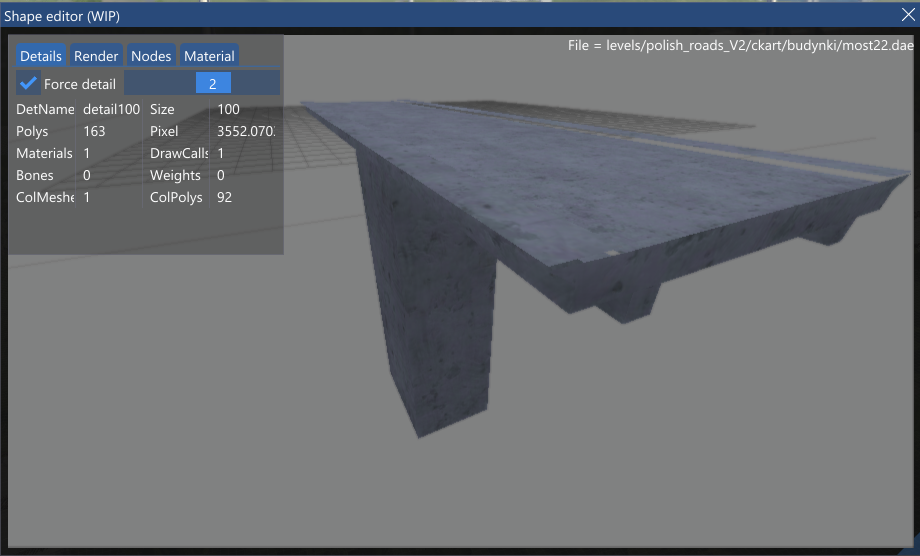Image resolution: width=920 pixels, height=556 pixels.
Task: Click the Shape editor (WIP) title
Action: coord(62,16)
